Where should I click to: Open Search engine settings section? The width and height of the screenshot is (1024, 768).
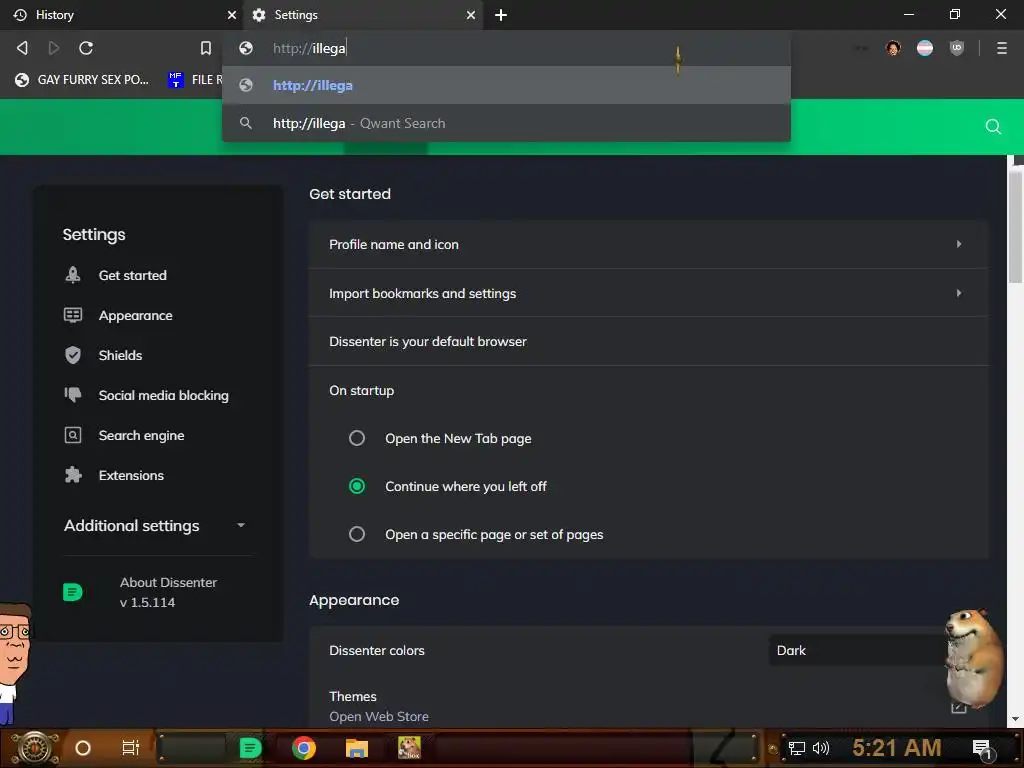pyautogui.click(x=141, y=435)
